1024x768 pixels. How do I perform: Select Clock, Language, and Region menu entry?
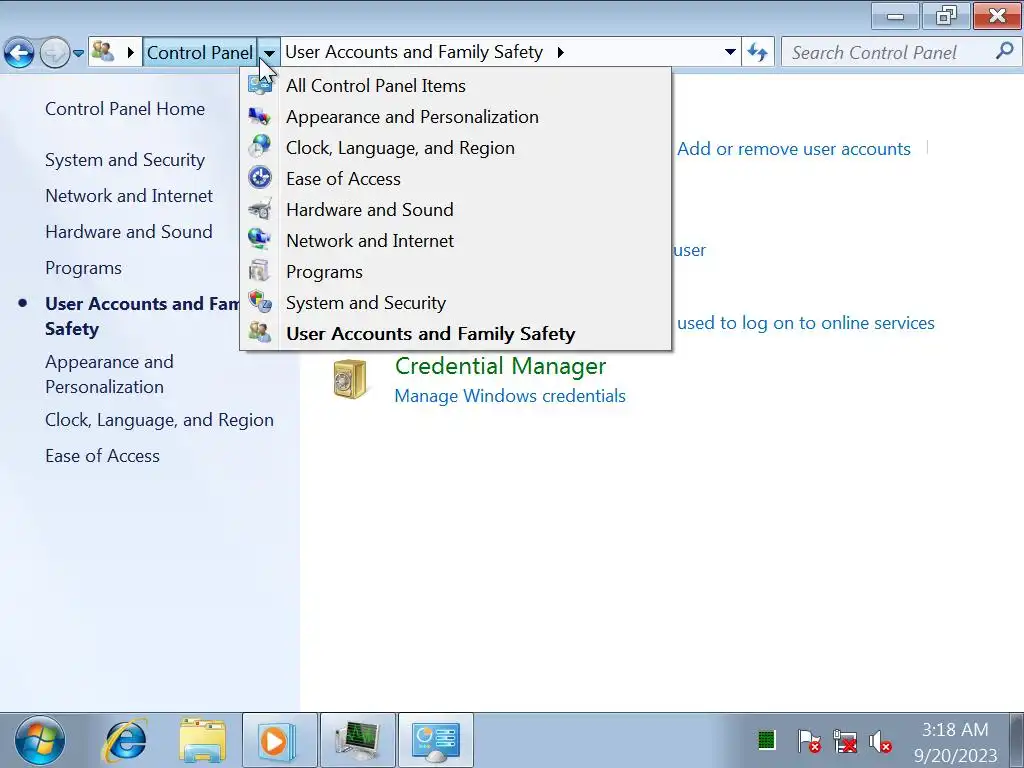(x=456, y=148)
